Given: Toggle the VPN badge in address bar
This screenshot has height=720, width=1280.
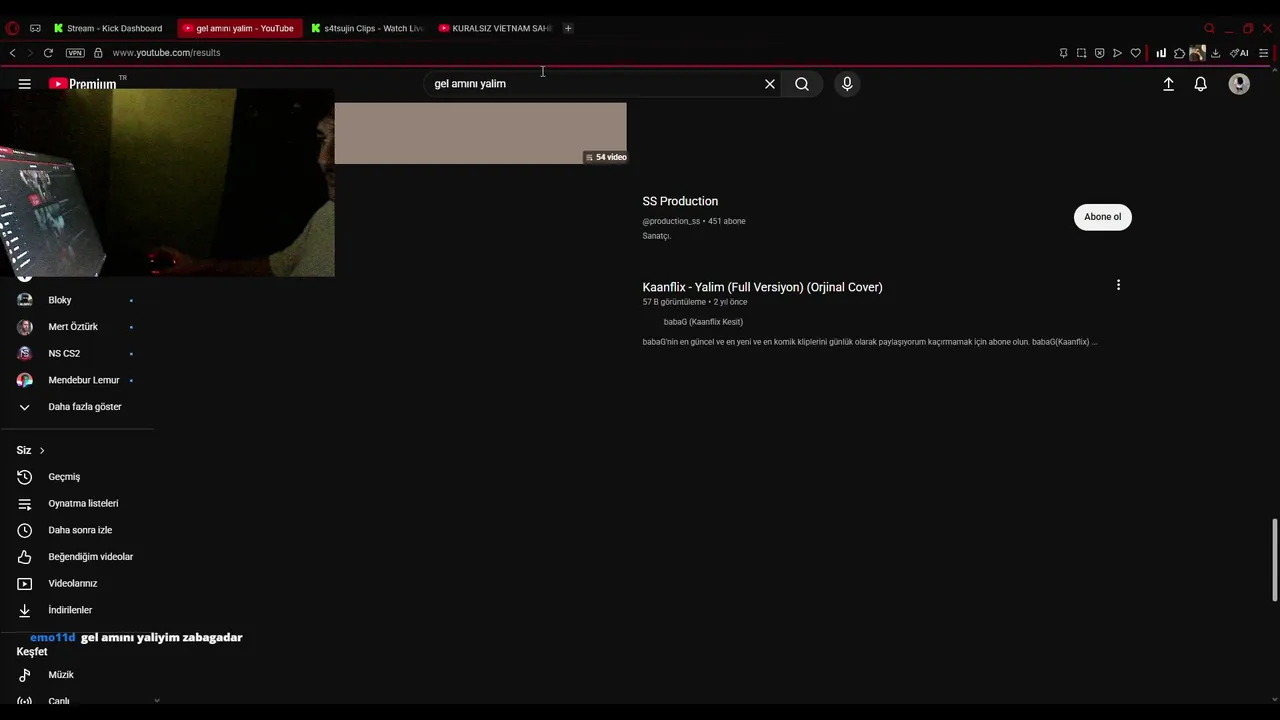Looking at the screenshot, I should (75, 53).
